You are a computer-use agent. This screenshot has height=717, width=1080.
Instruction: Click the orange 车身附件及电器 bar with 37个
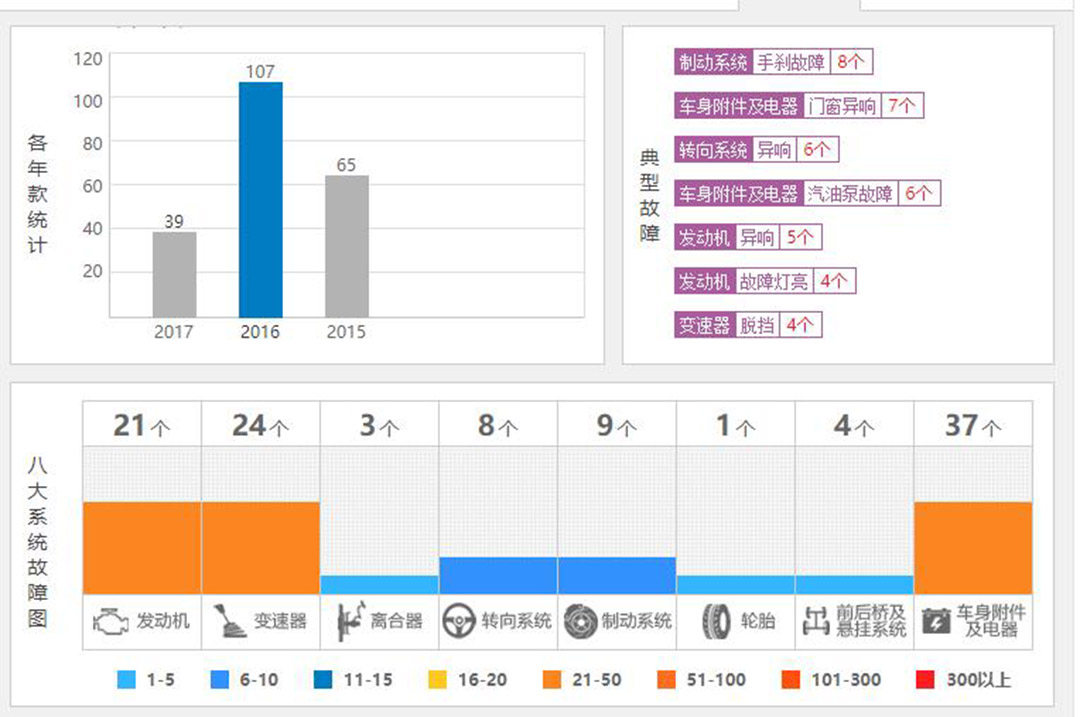coord(972,547)
